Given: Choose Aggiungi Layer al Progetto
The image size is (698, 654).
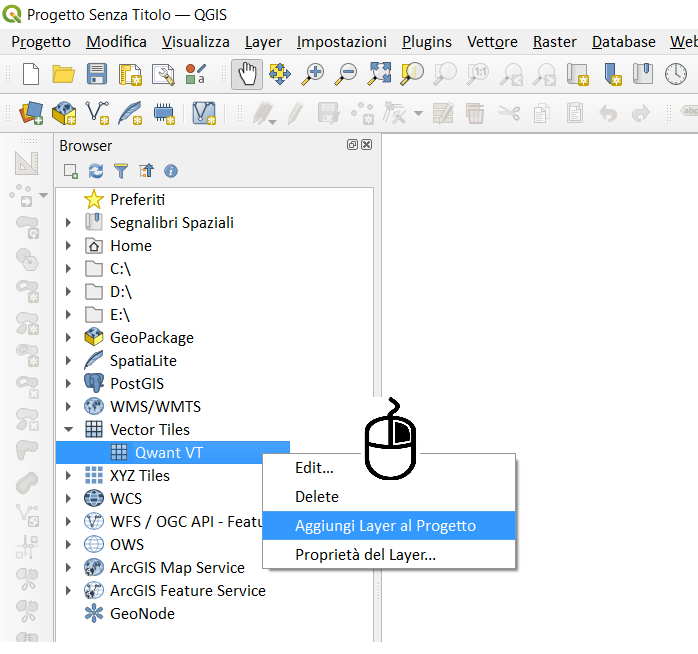Looking at the screenshot, I should coord(385,525).
